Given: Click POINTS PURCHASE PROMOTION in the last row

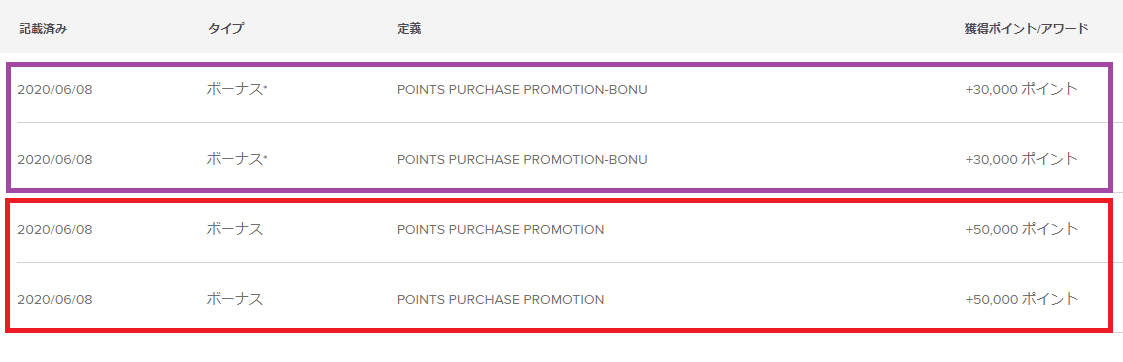Looking at the screenshot, I should pos(501,300).
